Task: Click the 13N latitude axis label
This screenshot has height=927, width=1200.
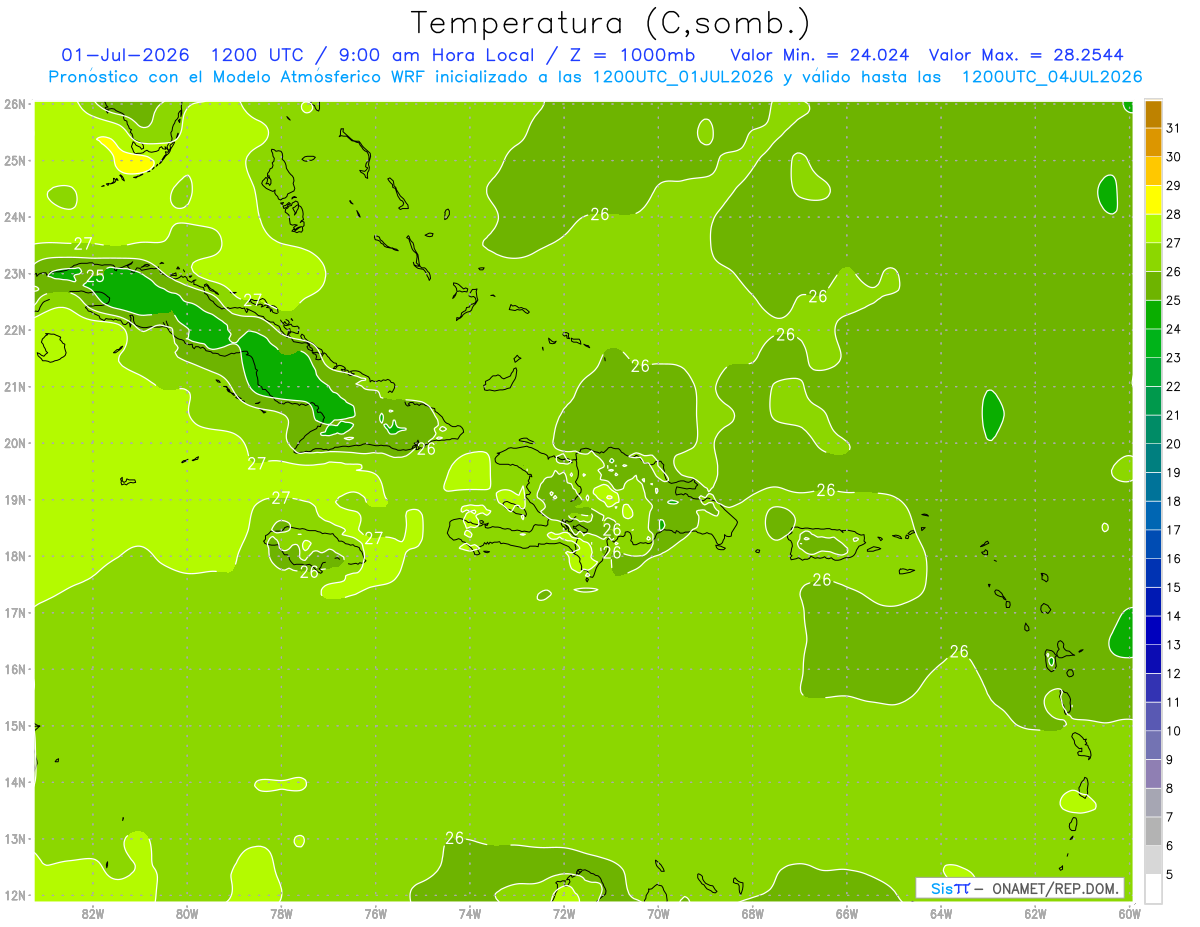Action: pyautogui.click(x=15, y=838)
